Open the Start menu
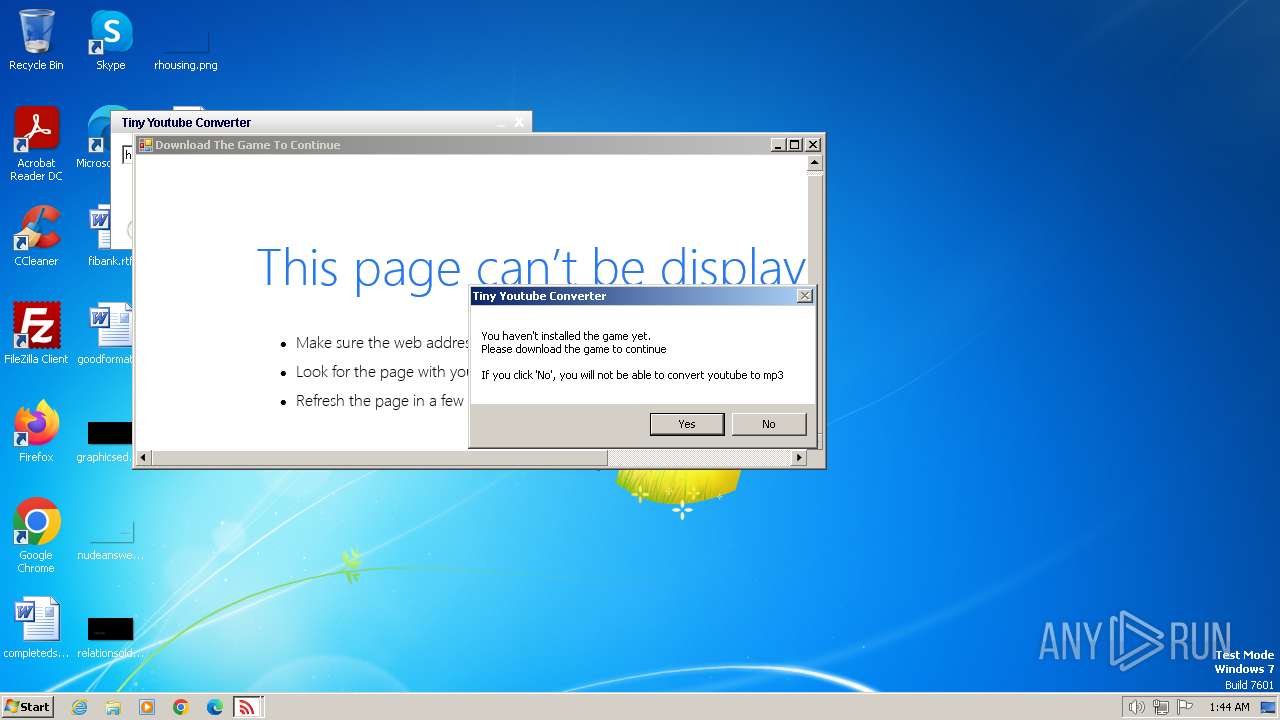This screenshot has height=720, width=1280. pos(28,707)
